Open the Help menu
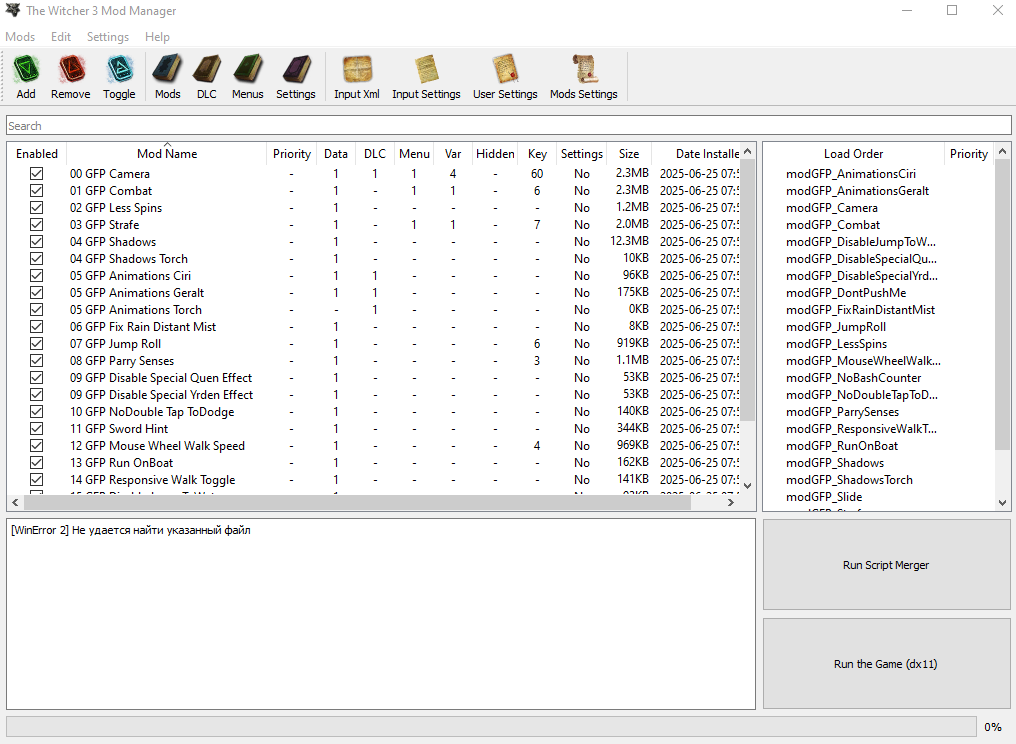 [157, 37]
